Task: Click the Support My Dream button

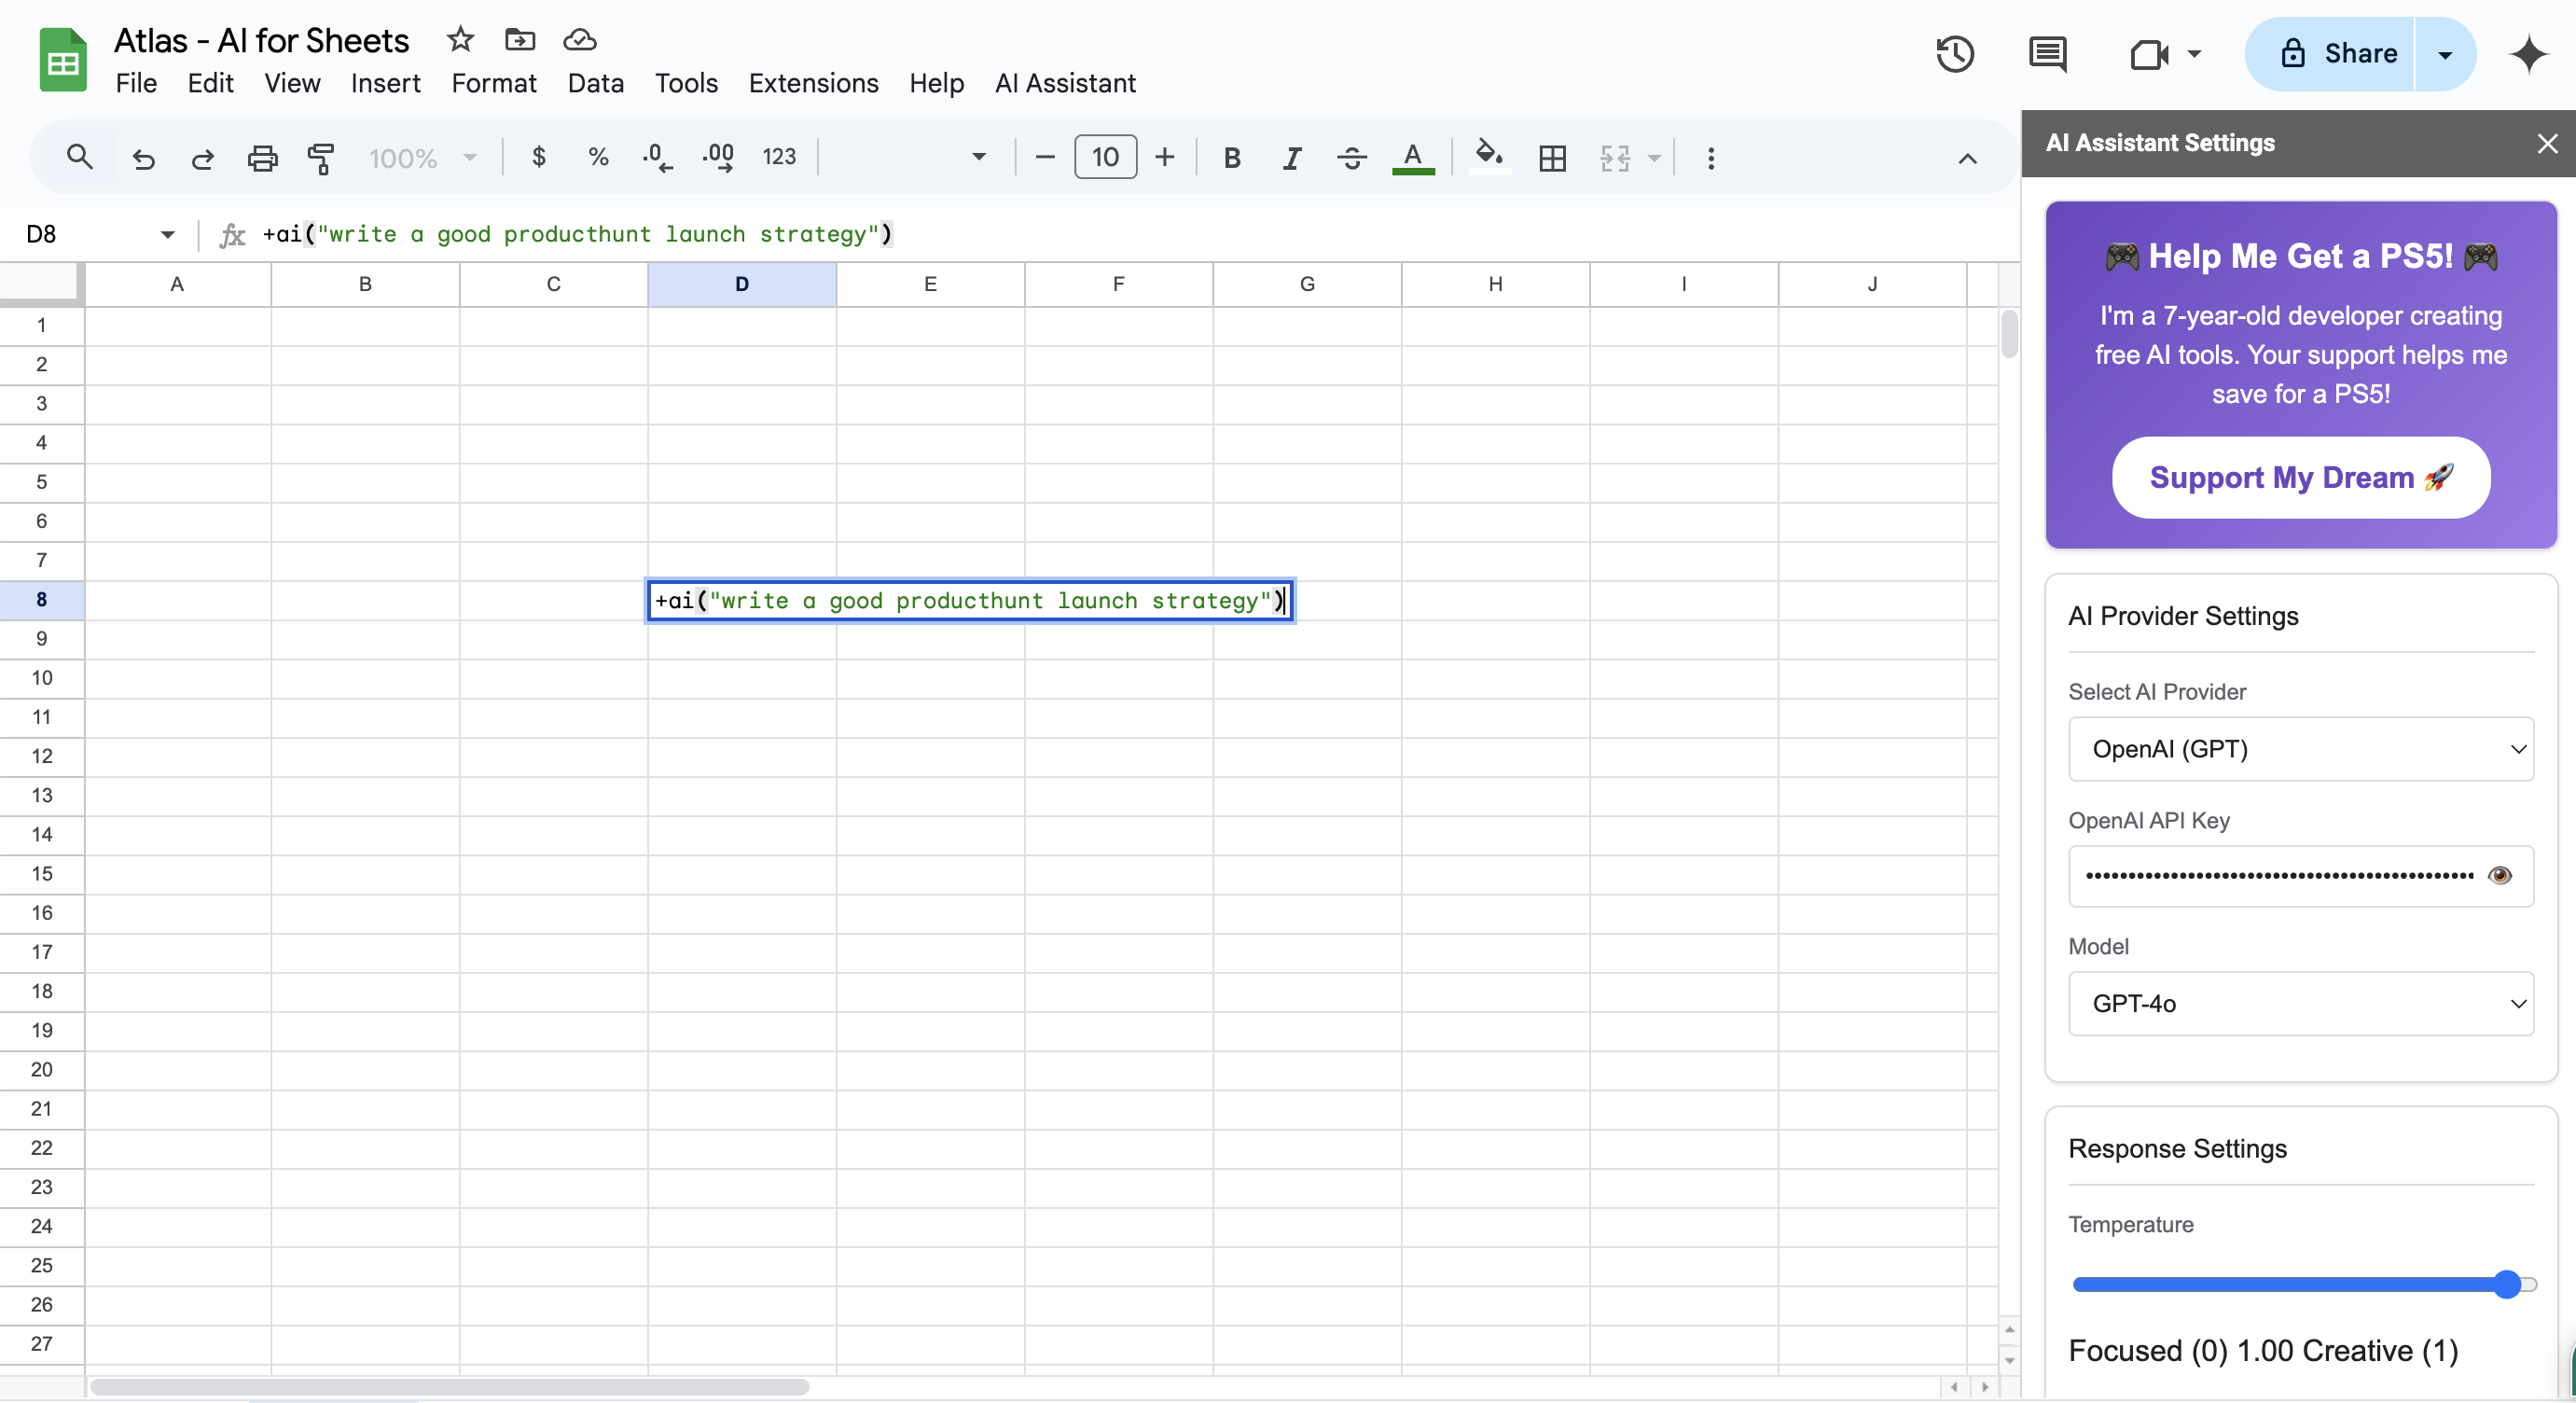Action: click(x=2300, y=478)
